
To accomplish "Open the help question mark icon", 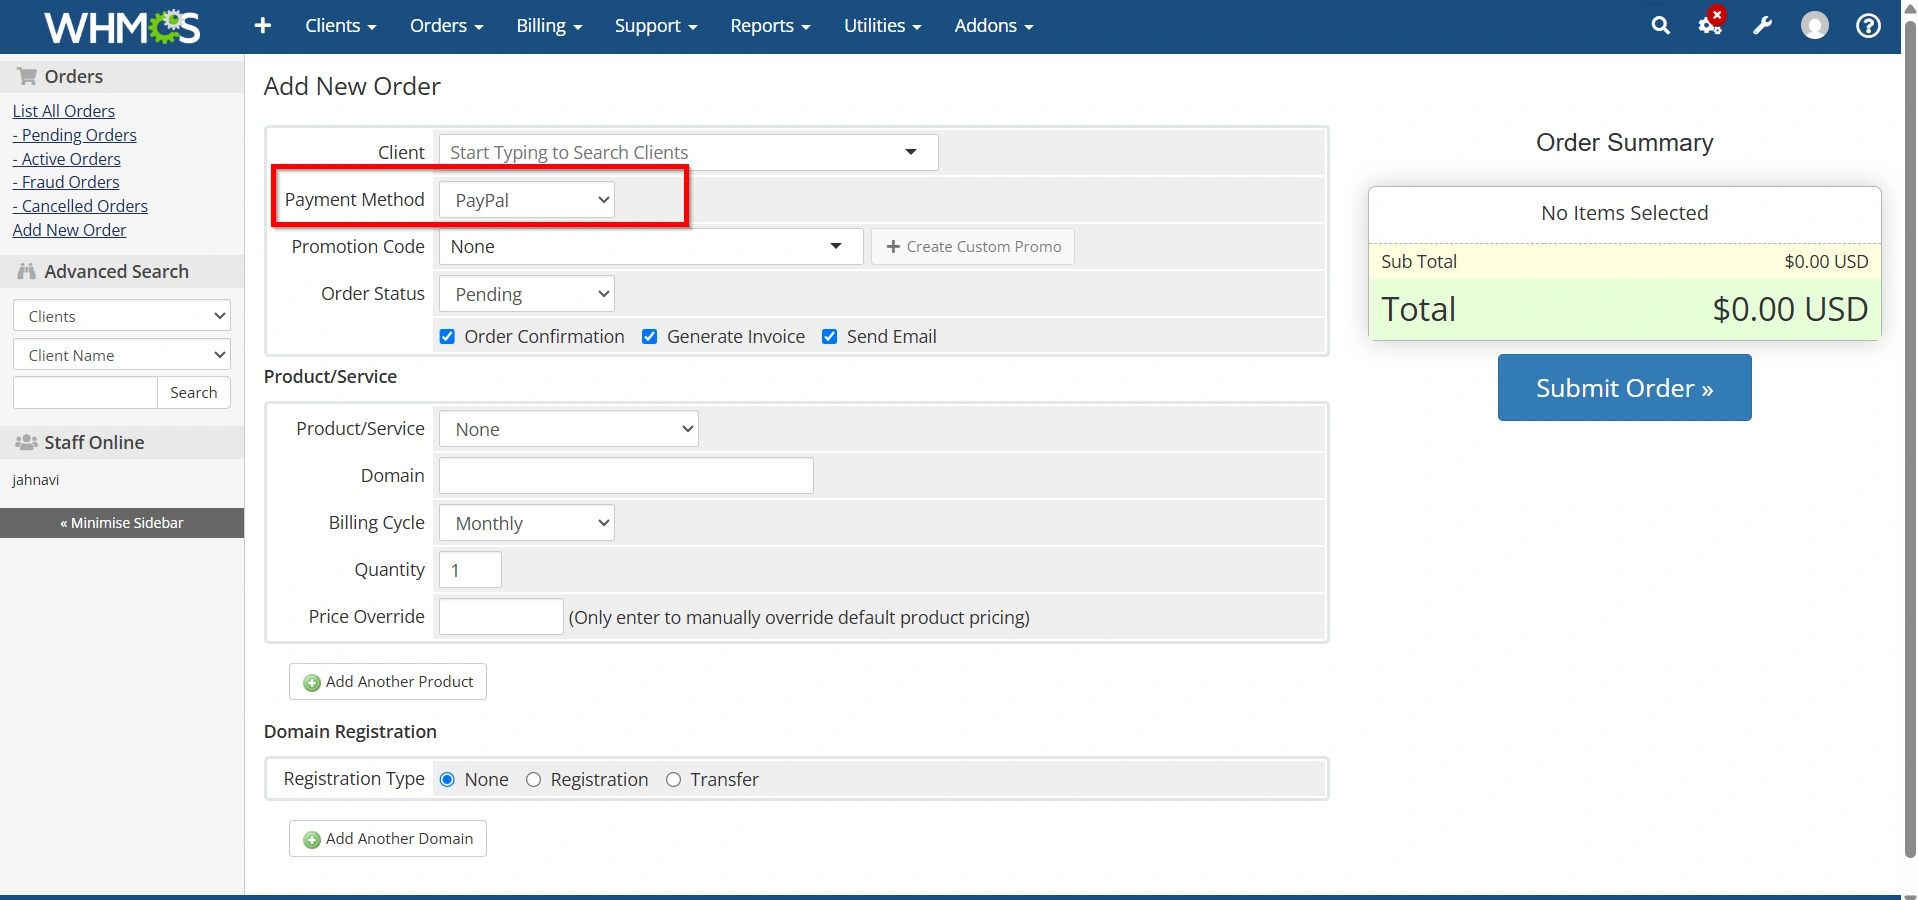I will (x=1868, y=26).
